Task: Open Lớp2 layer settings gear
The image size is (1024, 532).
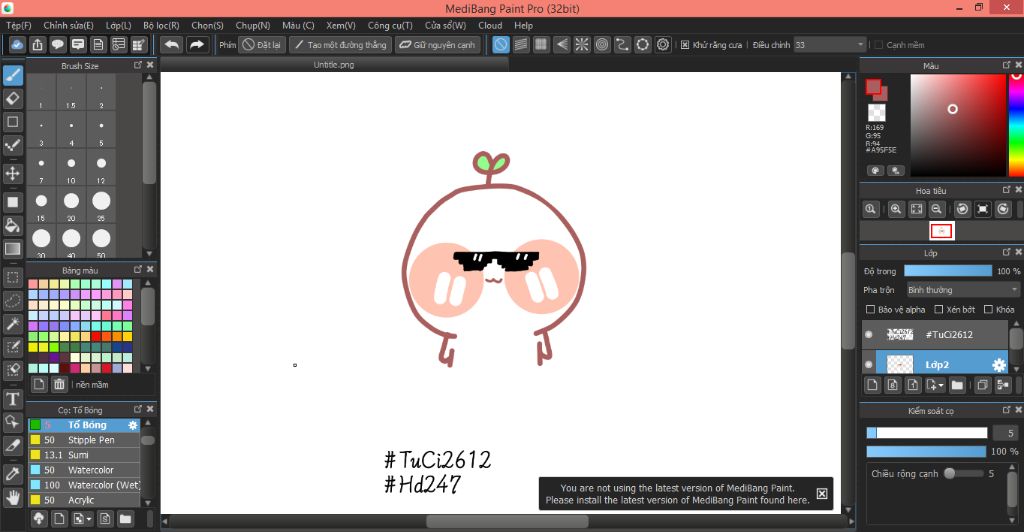Action: click(x=999, y=365)
